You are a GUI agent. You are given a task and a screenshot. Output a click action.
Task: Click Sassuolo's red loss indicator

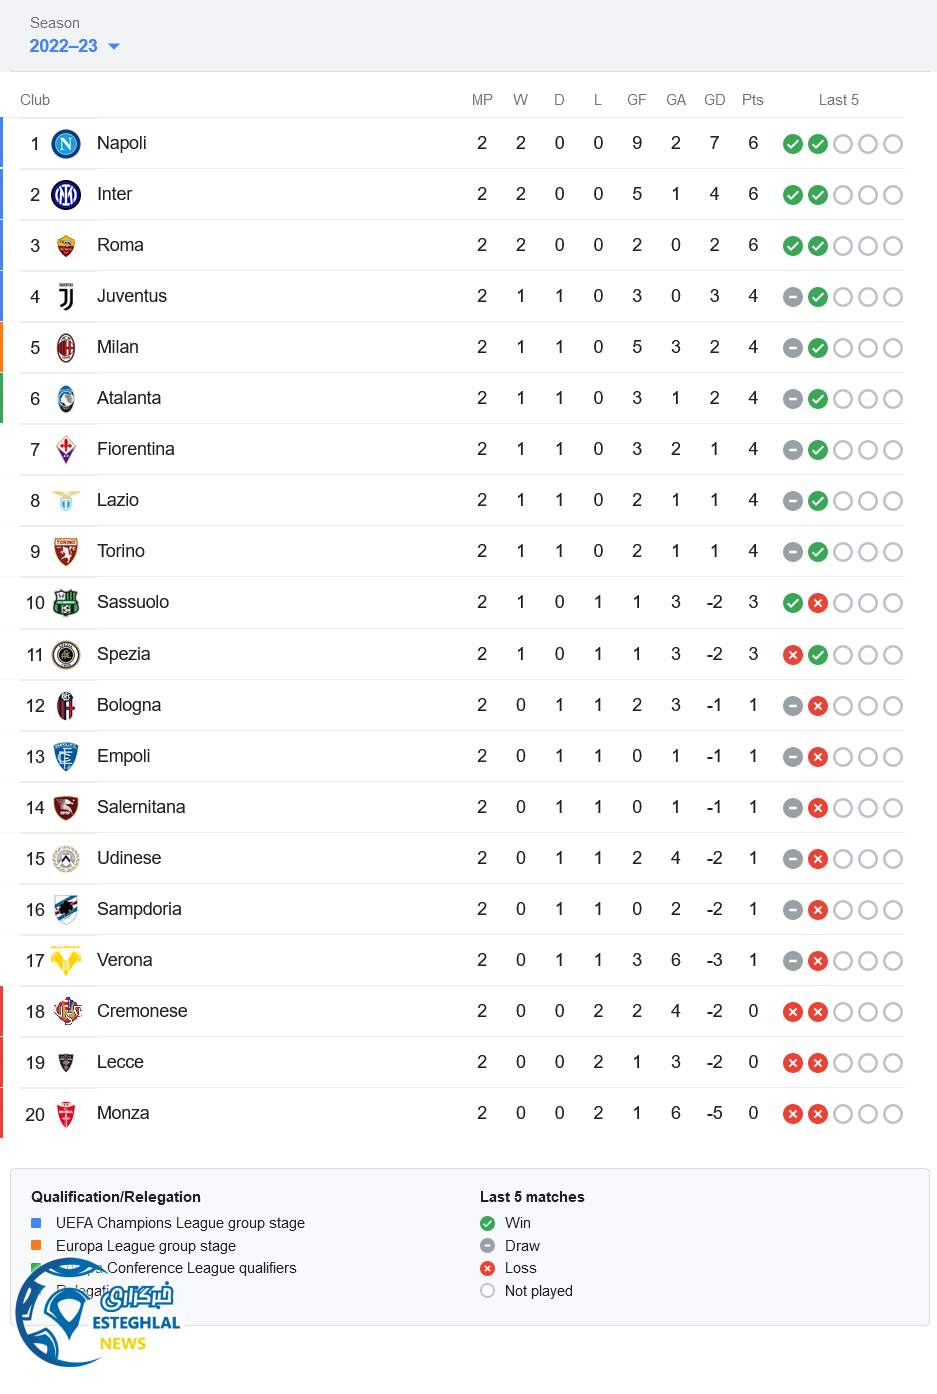point(818,603)
